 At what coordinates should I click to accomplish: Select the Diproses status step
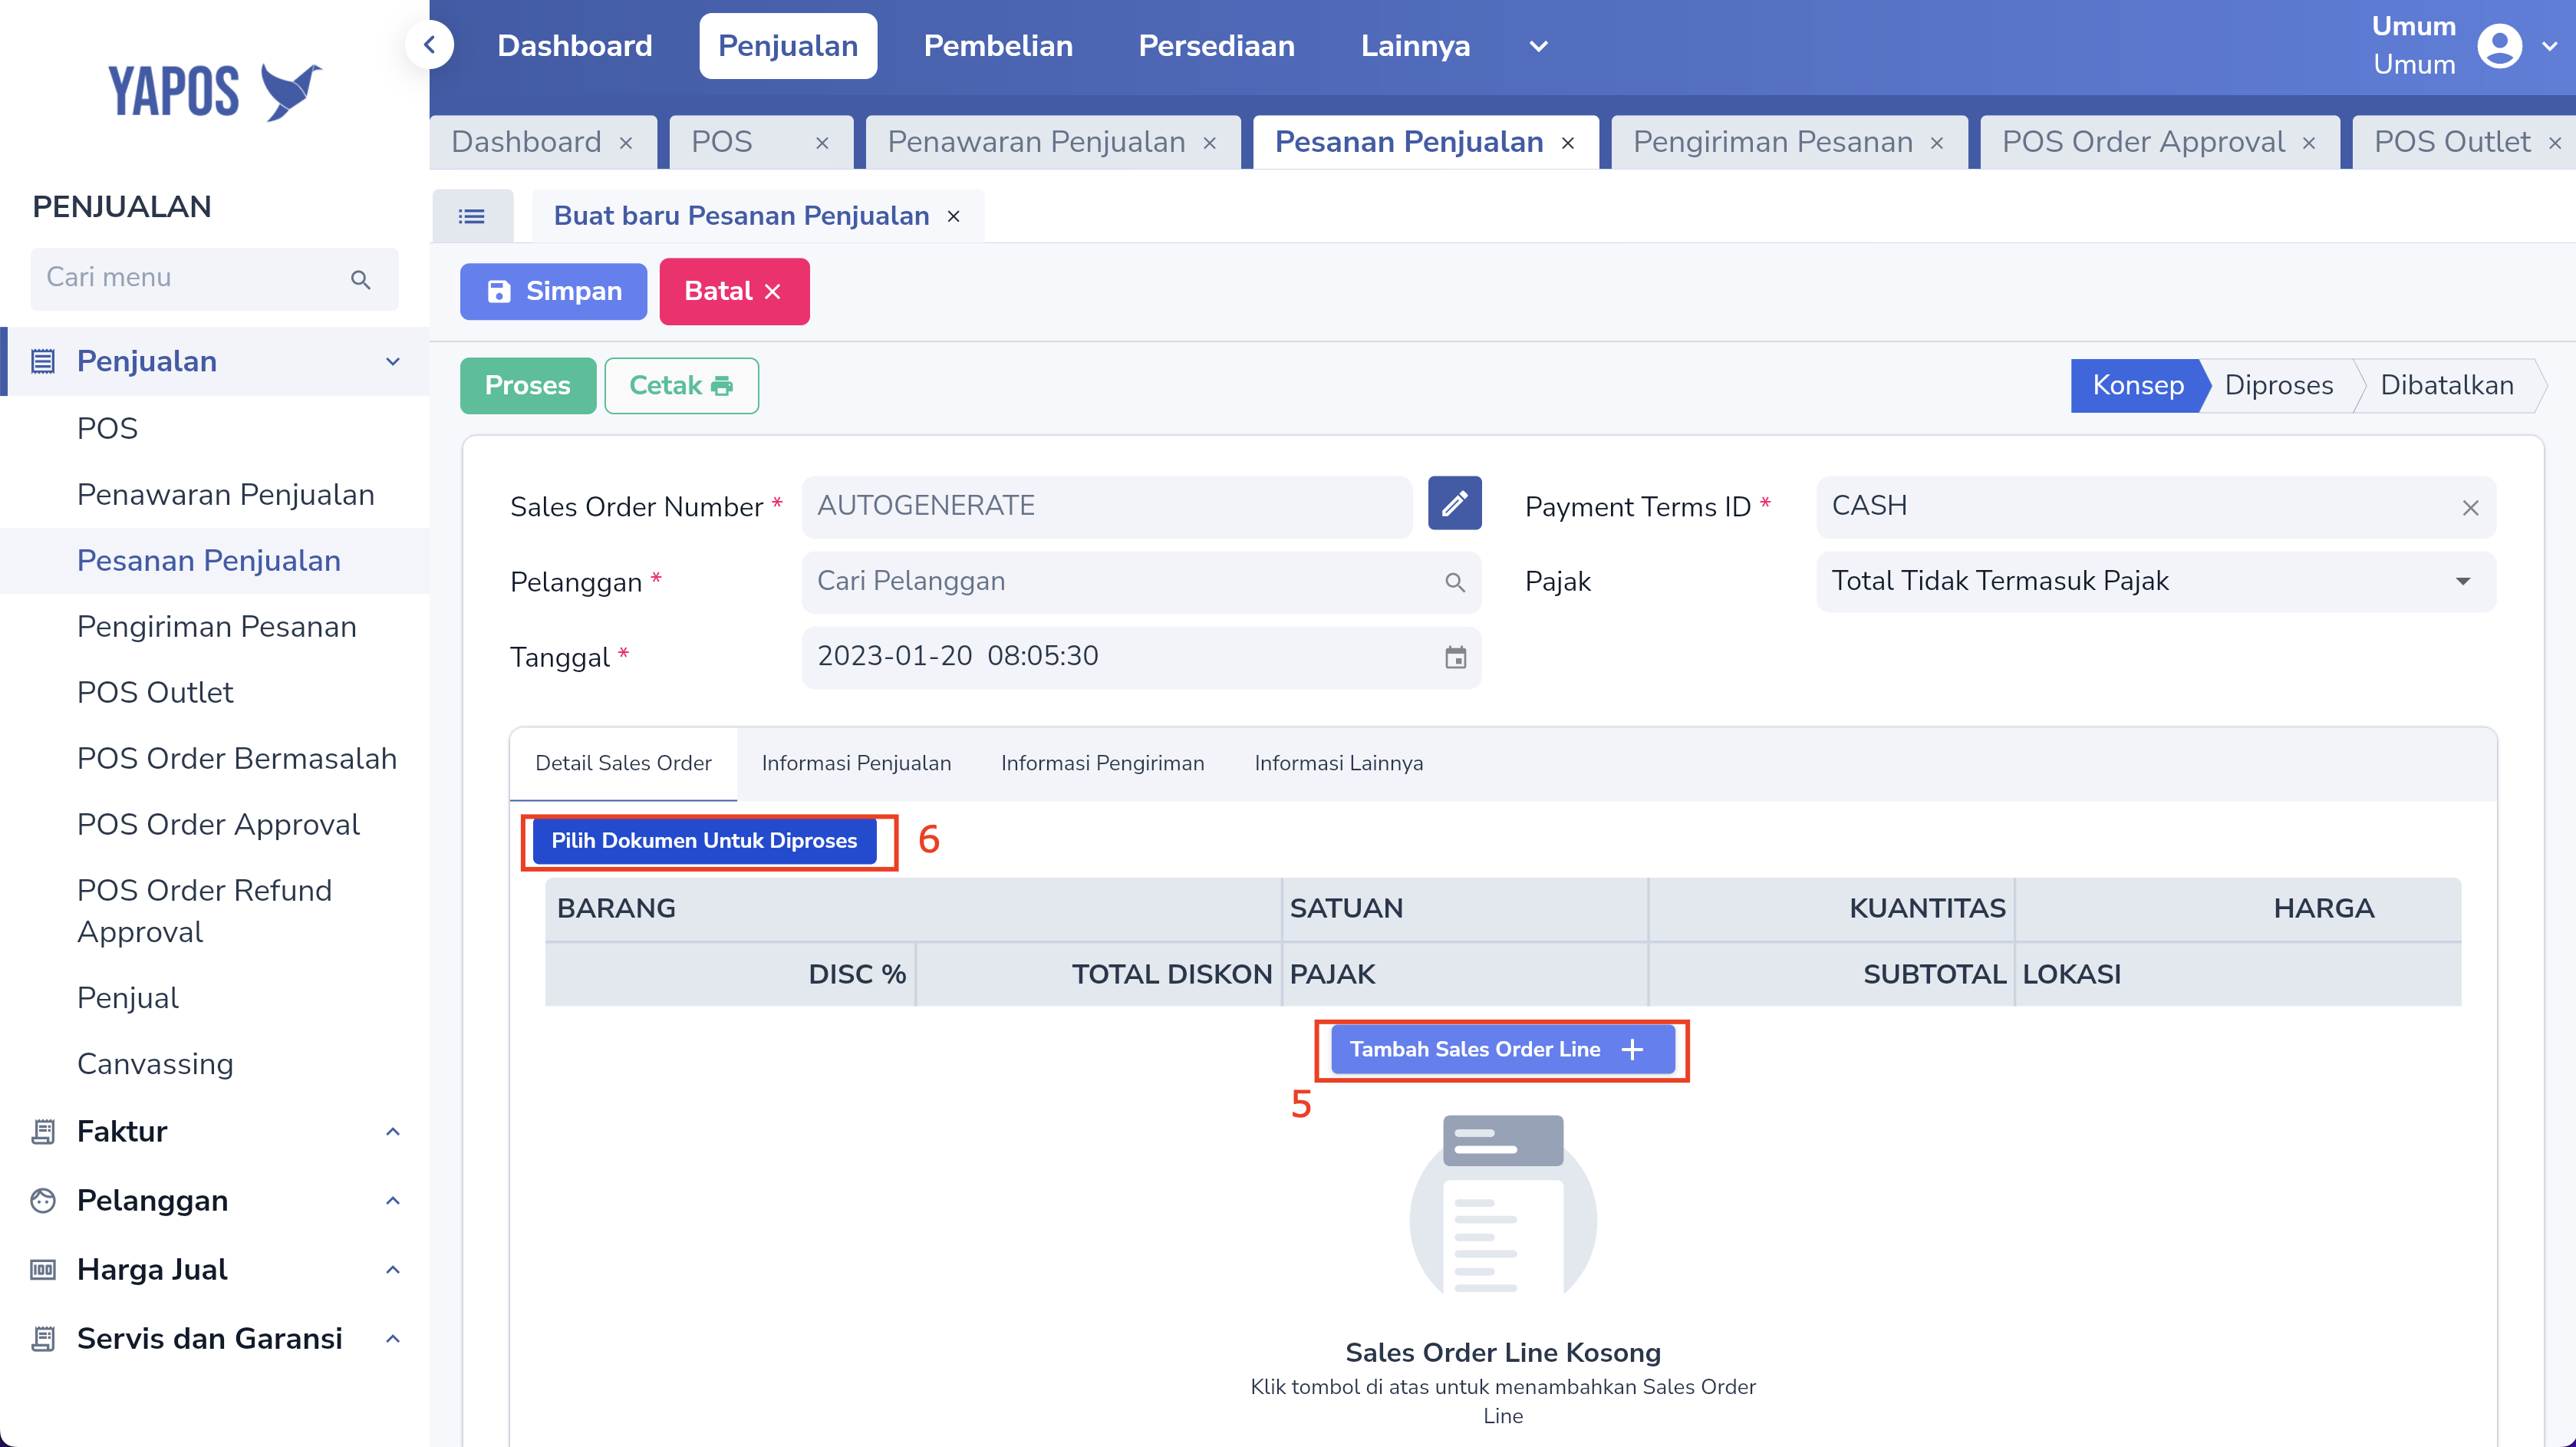[2278, 385]
